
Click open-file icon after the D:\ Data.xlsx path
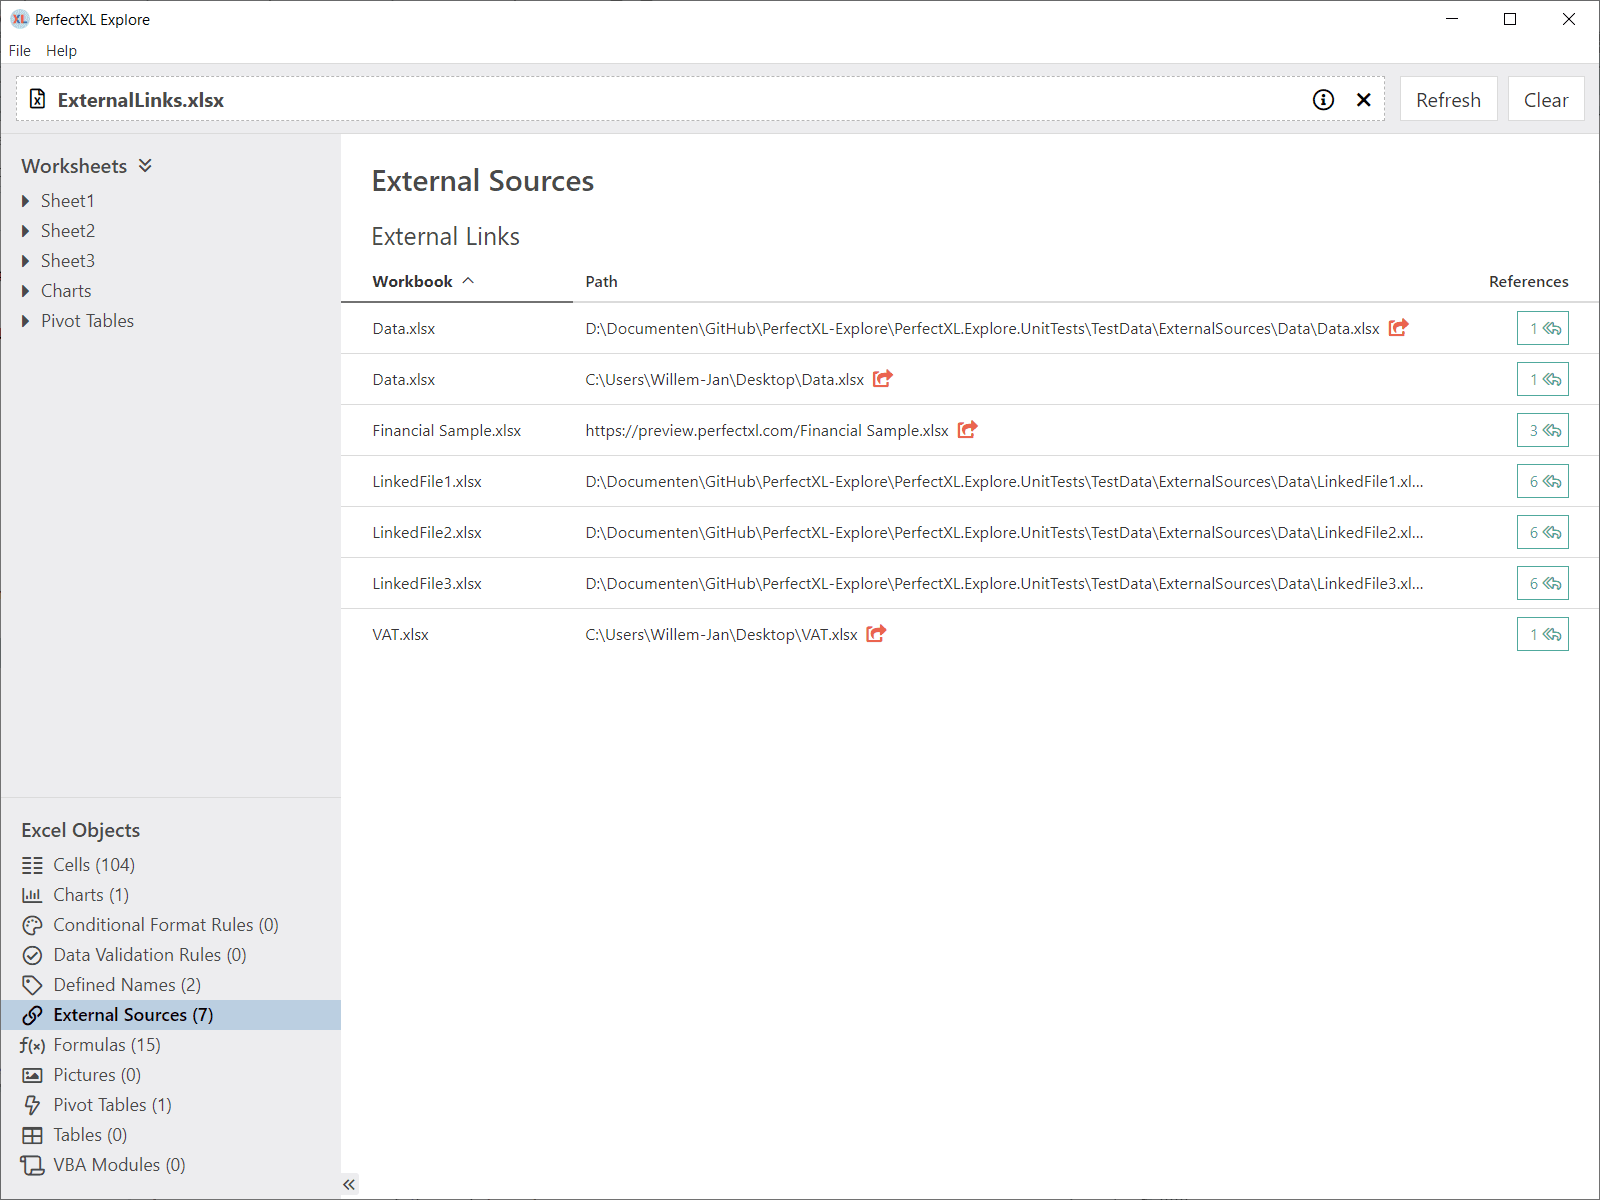(x=1398, y=328)
